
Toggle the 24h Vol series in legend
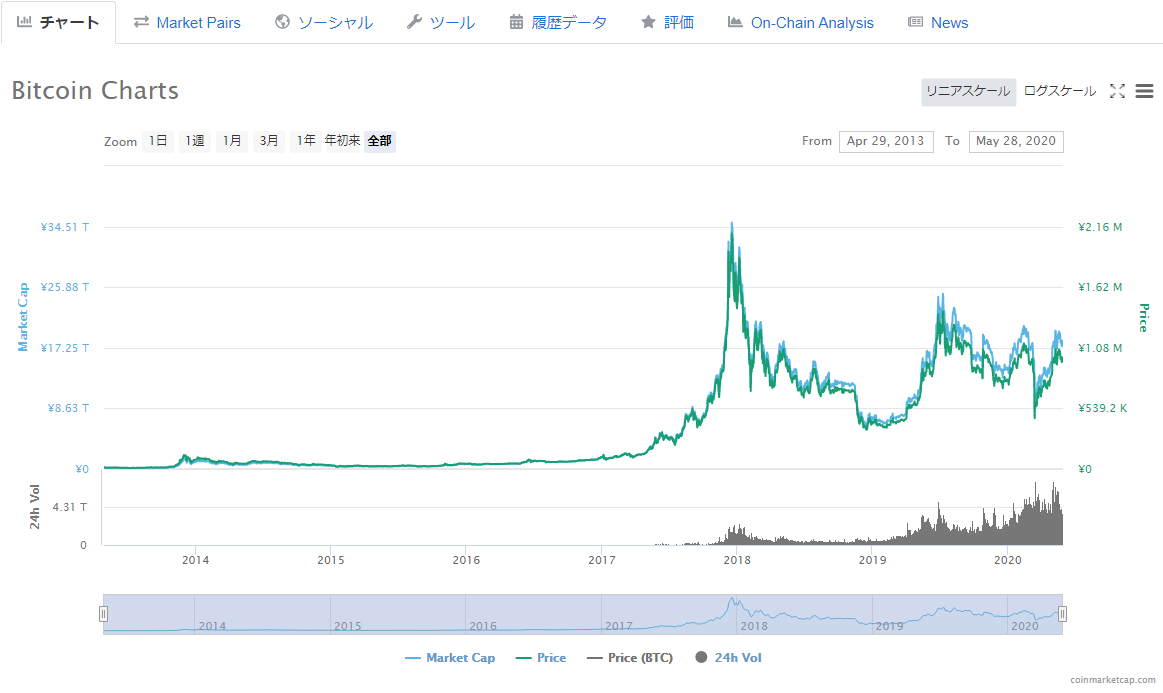[728, 658]
